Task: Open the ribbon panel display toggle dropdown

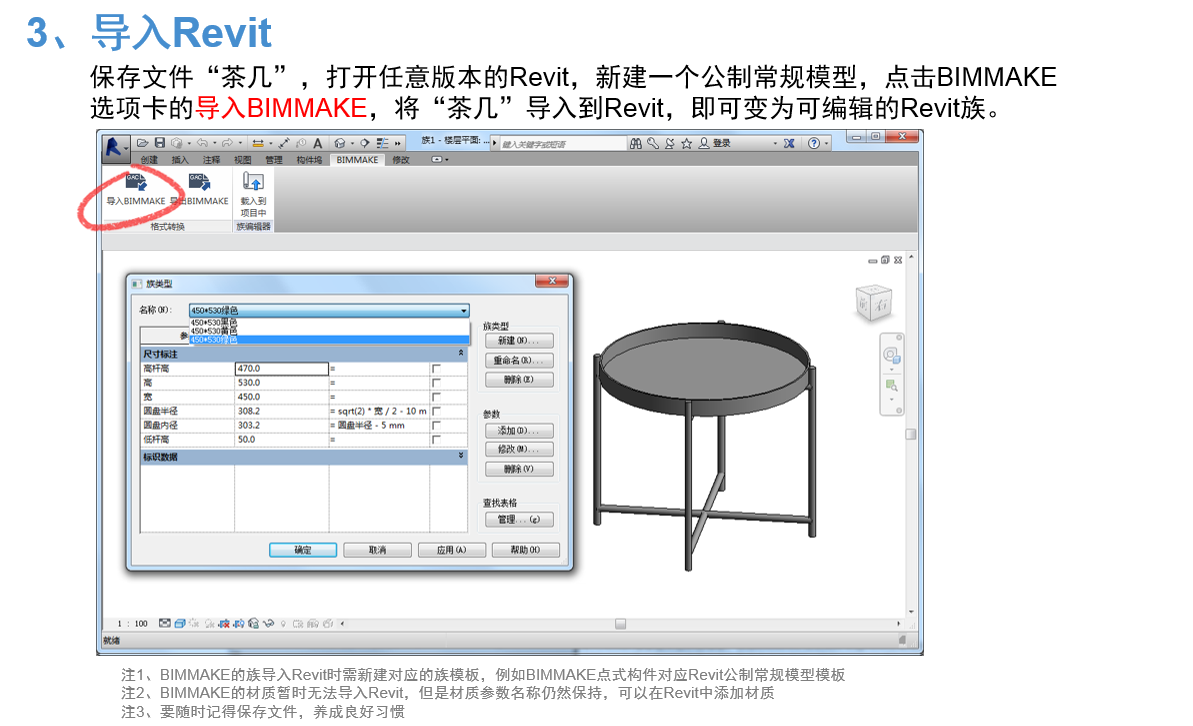Action: pyautogui.click(x=447, y=160)
